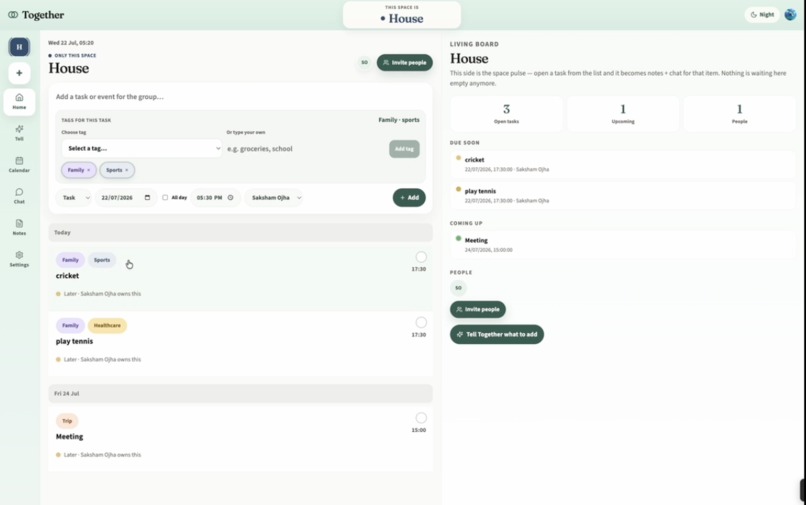The image size is (806, 505).
Task: Click the House space selector pill
Action: [402, 15]
